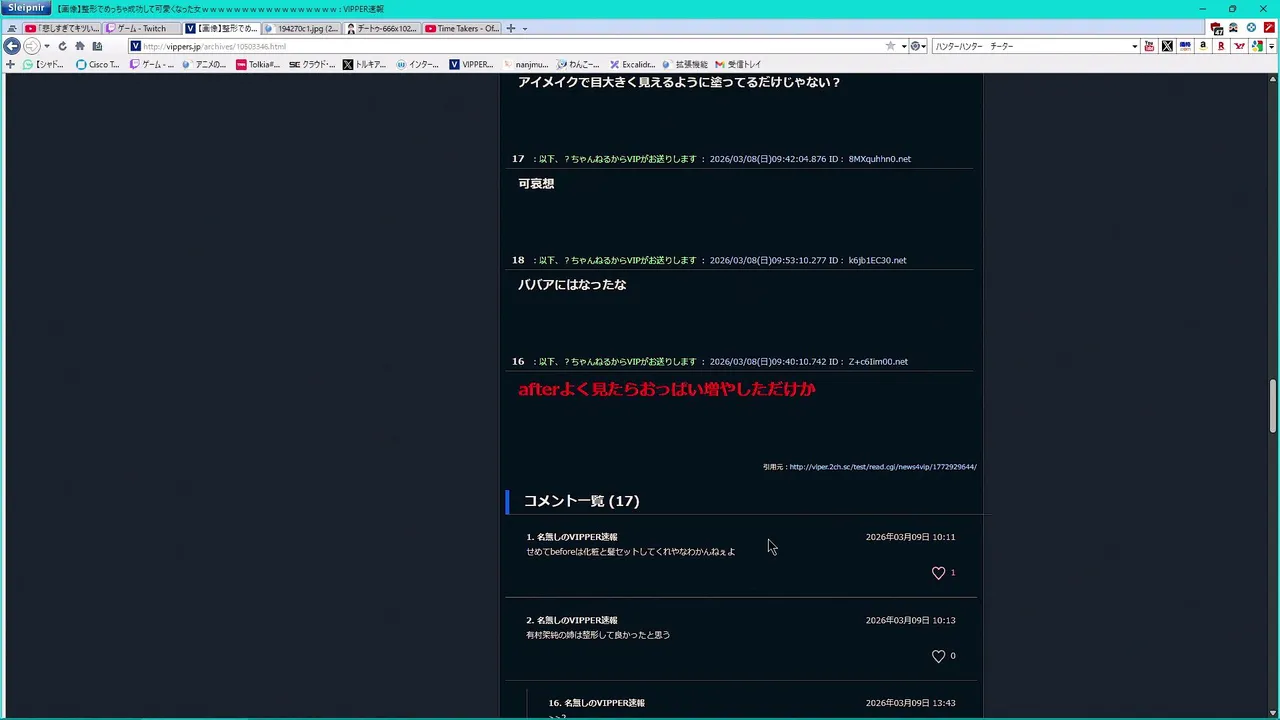This screenshot has height=720, width=1280.
Task: Switch to the 悲しすぎてキツい YouTube tab
Action: (x=62, y=28)
